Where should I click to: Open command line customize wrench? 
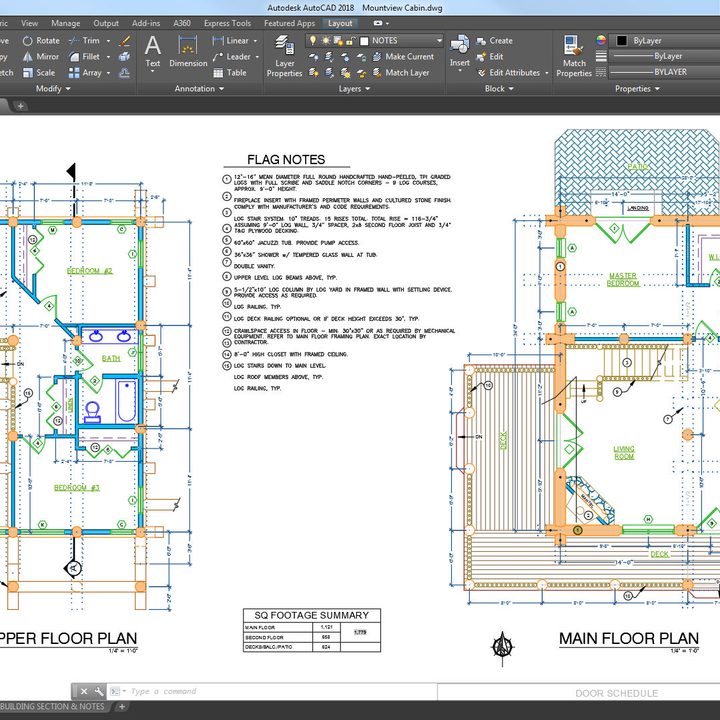coord(99,691)
